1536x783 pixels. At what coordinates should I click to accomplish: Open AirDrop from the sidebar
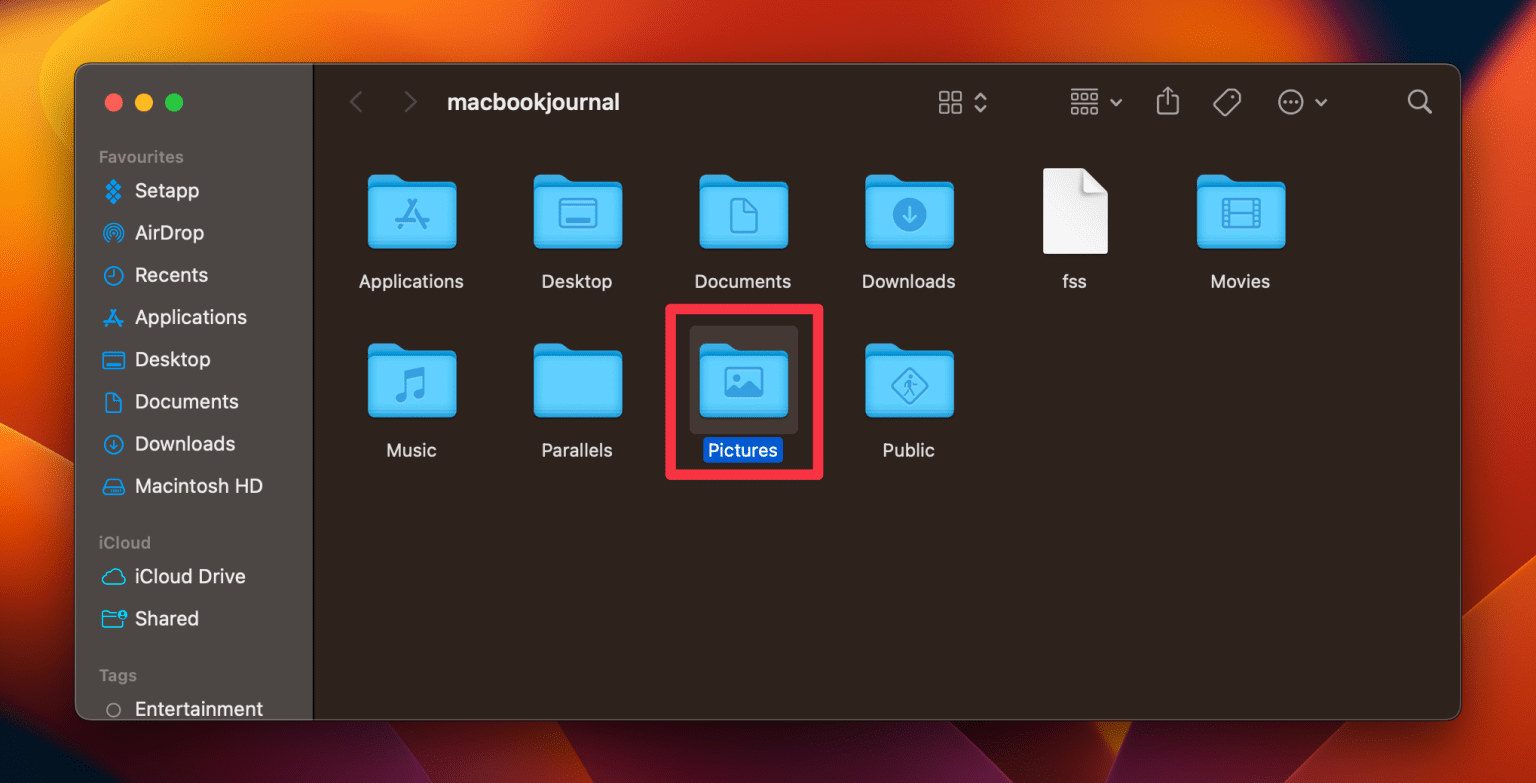coord(166,232)
